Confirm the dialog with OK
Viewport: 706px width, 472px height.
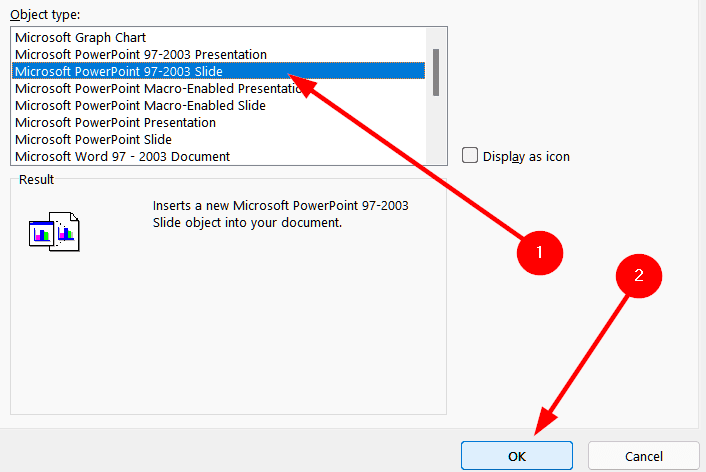516,456
